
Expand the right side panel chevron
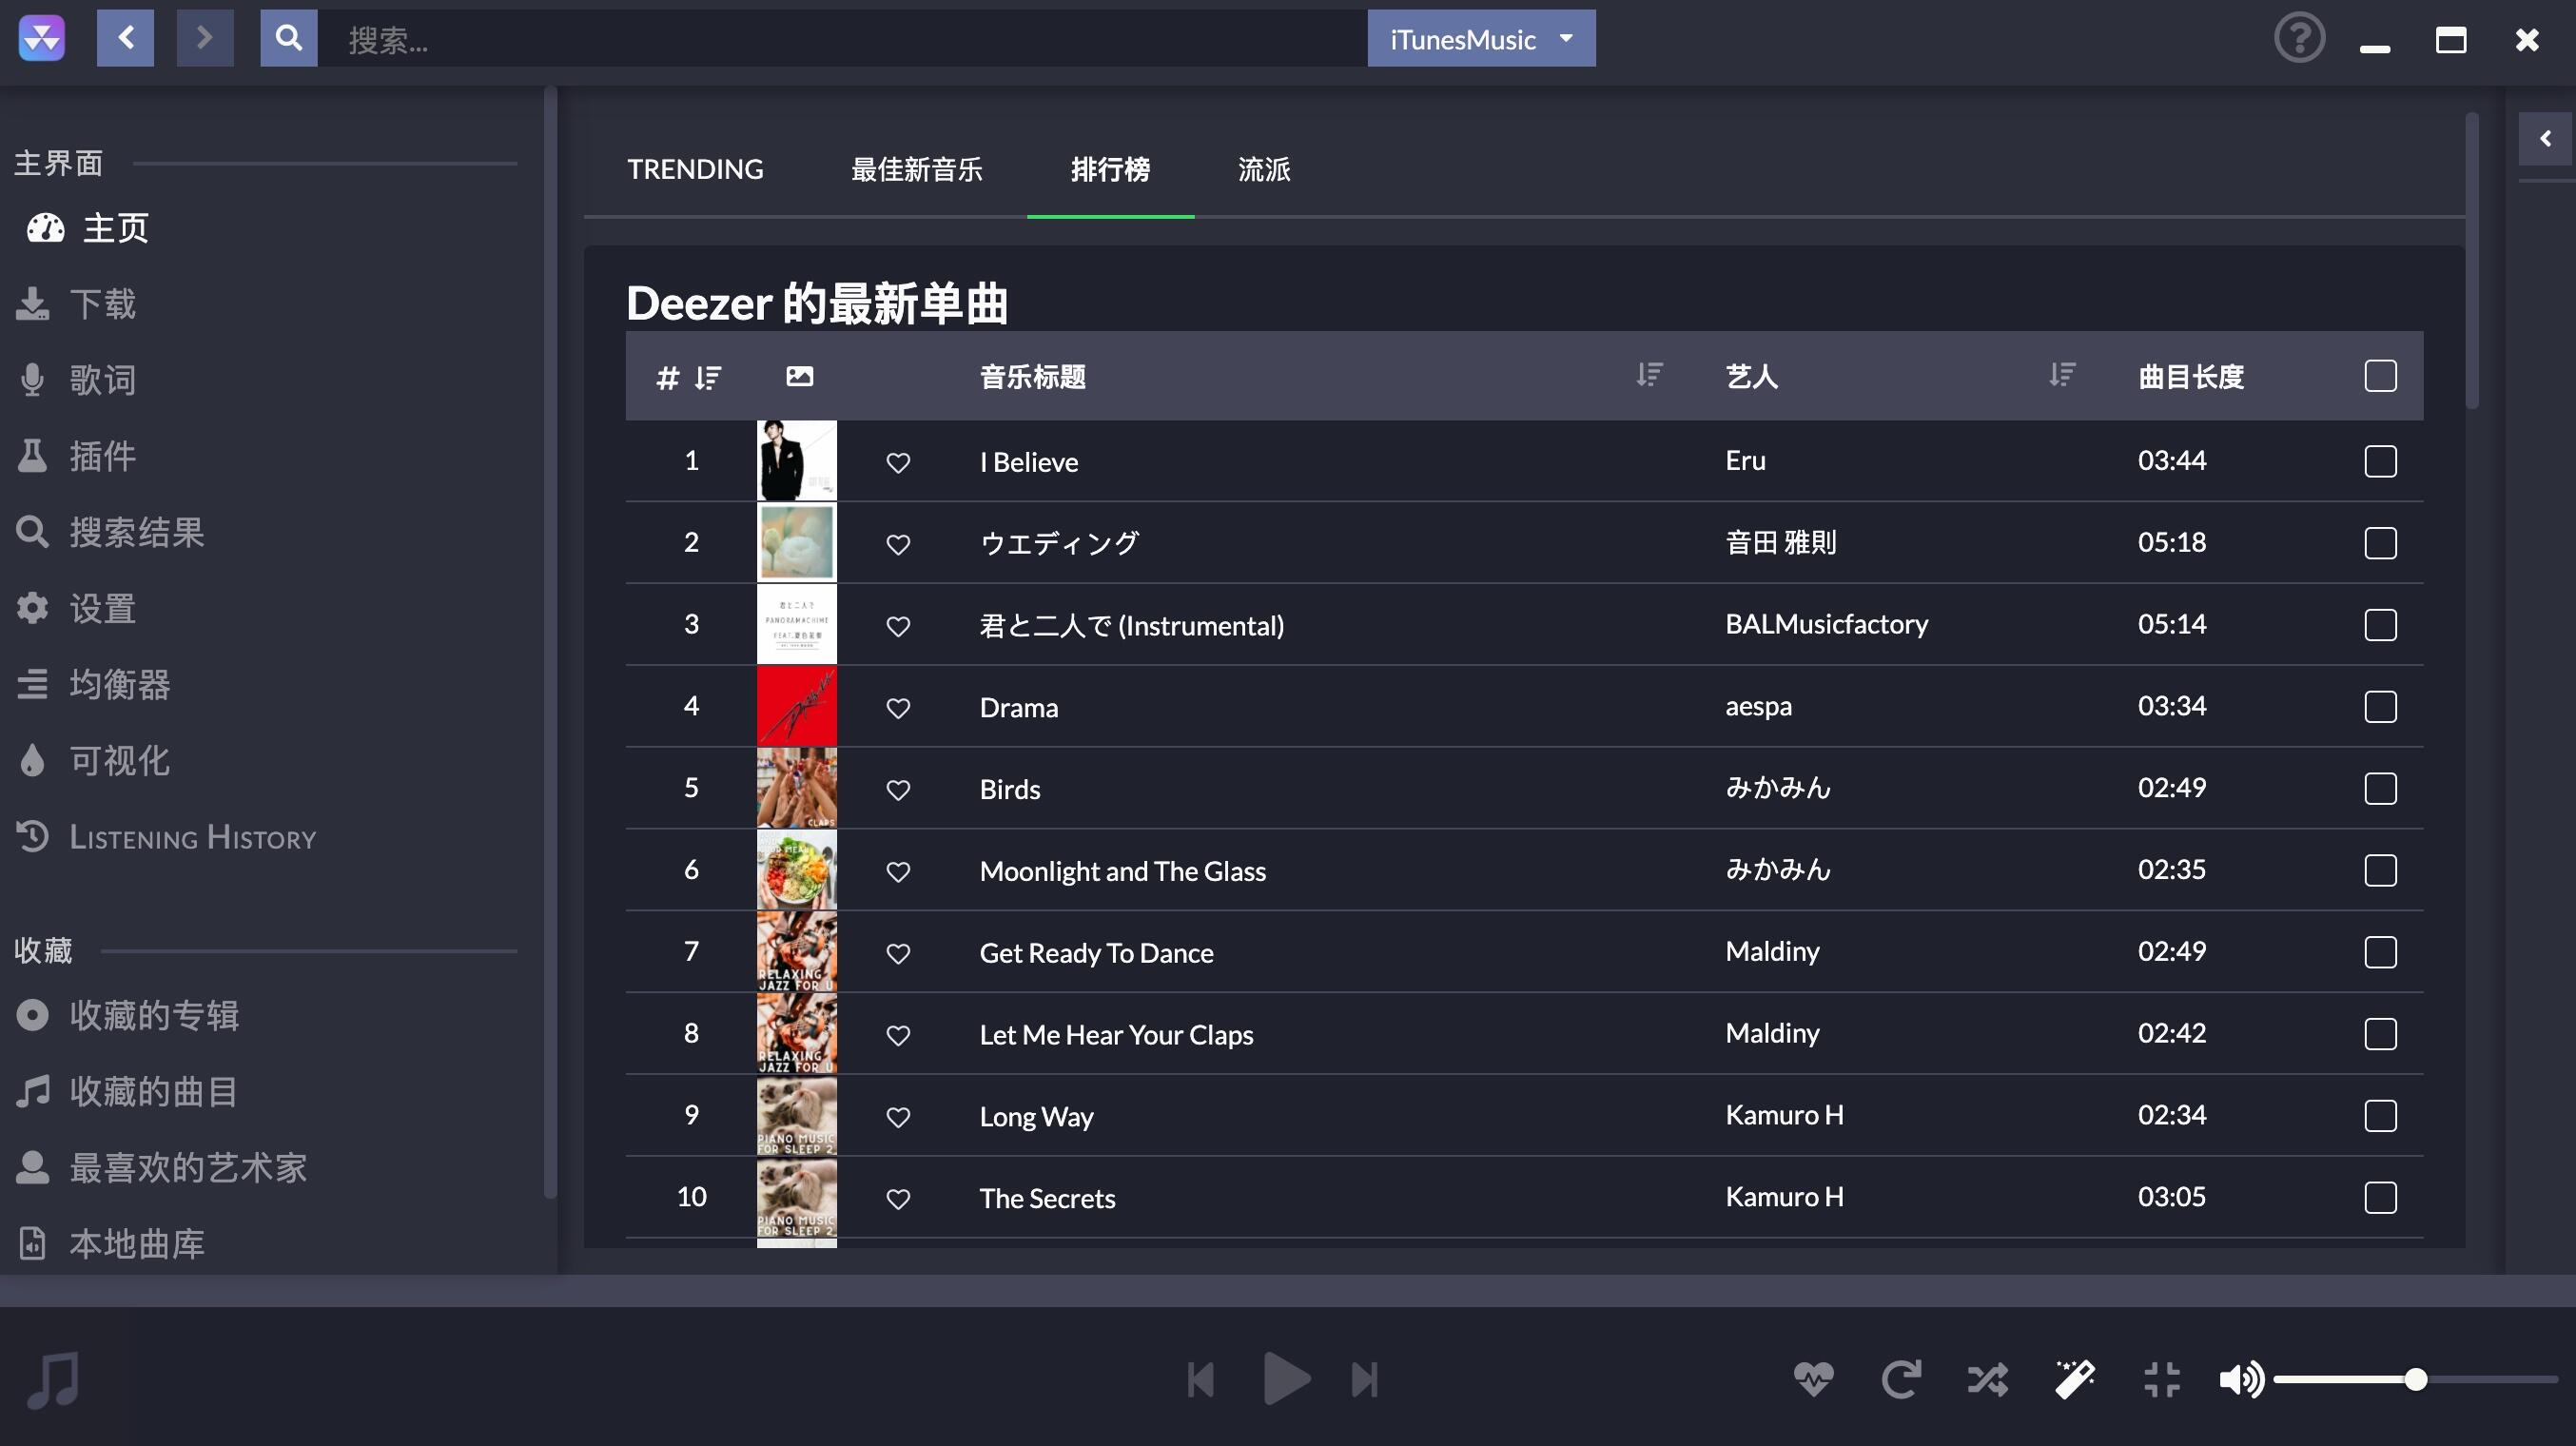click(x=2546, y=139)
